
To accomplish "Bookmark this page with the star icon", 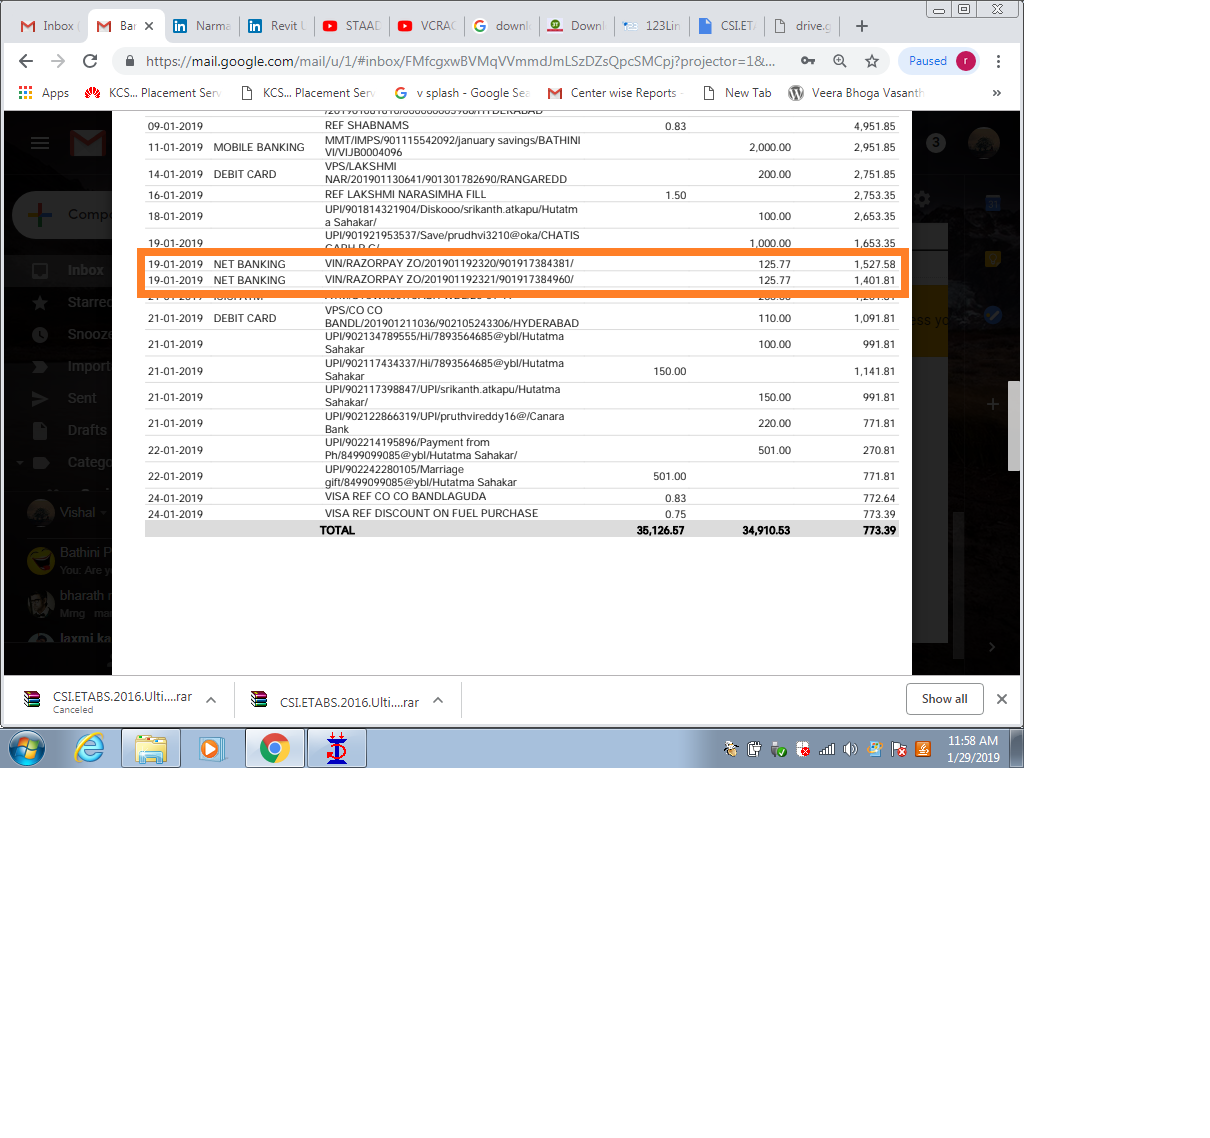I will click(872, 61).
